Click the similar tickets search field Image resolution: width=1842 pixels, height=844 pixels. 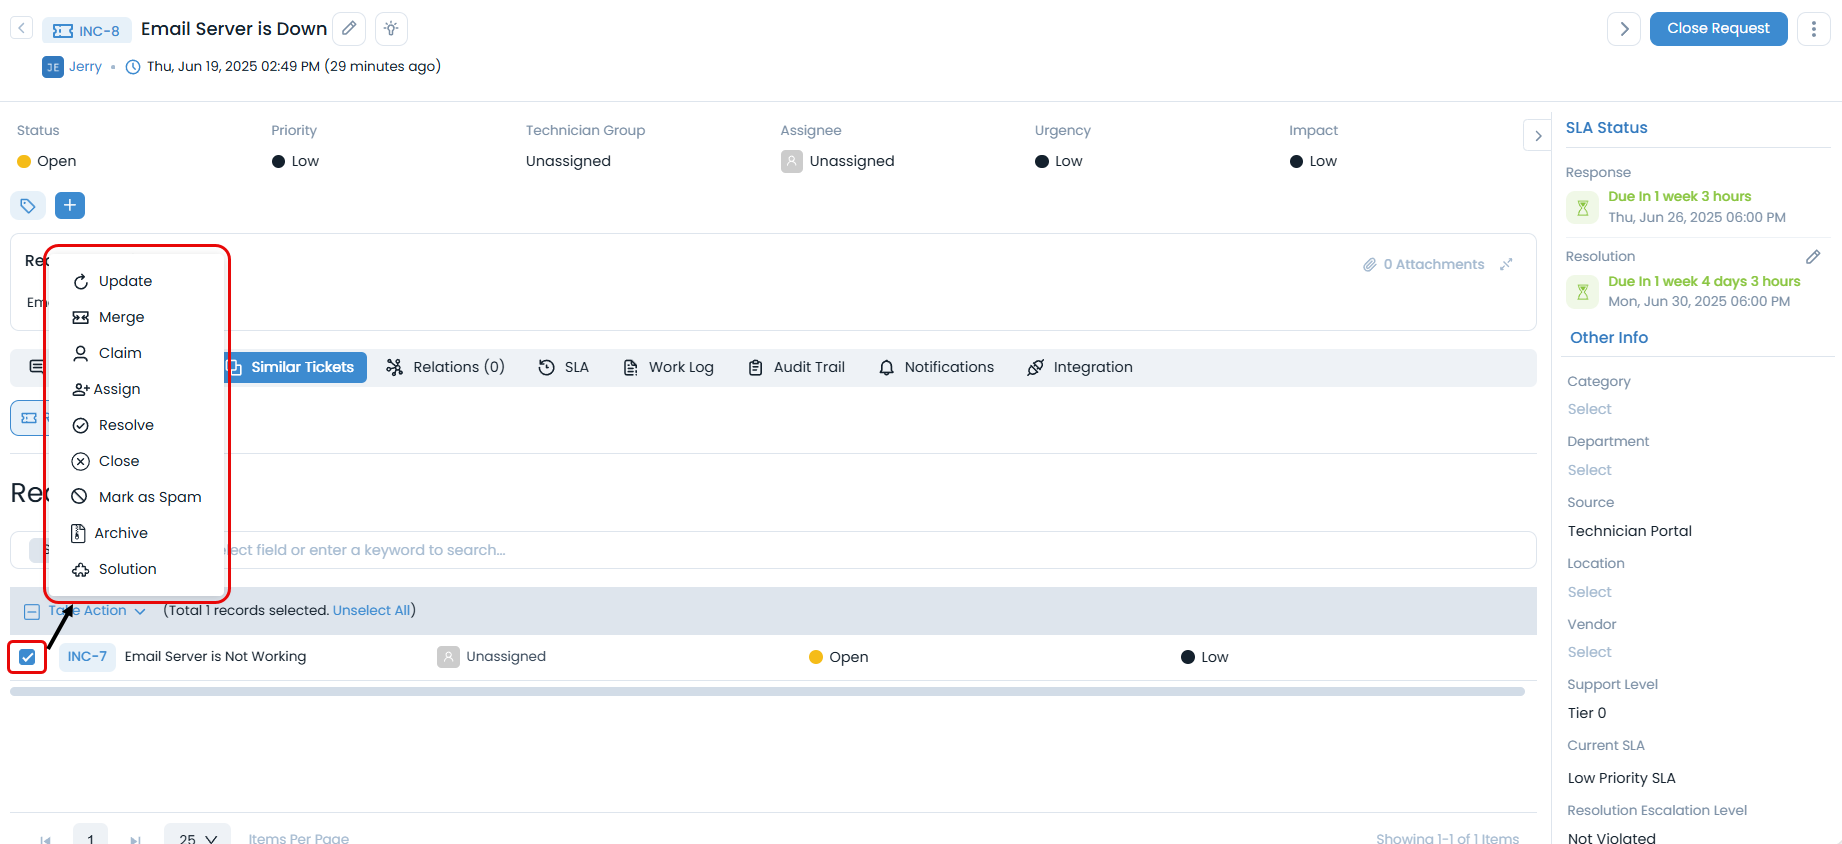pyautogui.click(x=800, y=550)
